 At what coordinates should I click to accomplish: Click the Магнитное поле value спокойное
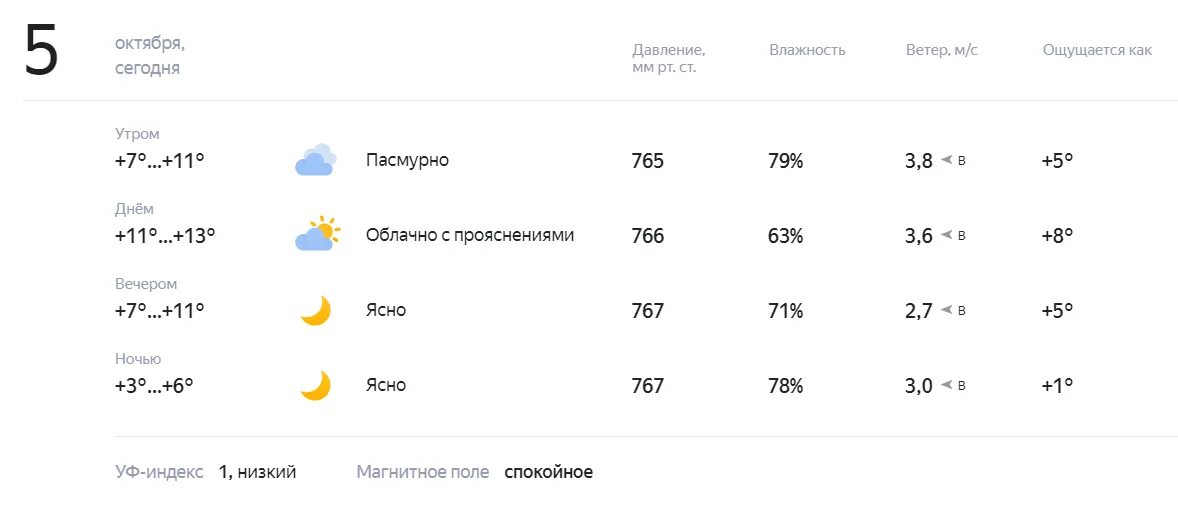pyautogui.click(x=548, y=472)
